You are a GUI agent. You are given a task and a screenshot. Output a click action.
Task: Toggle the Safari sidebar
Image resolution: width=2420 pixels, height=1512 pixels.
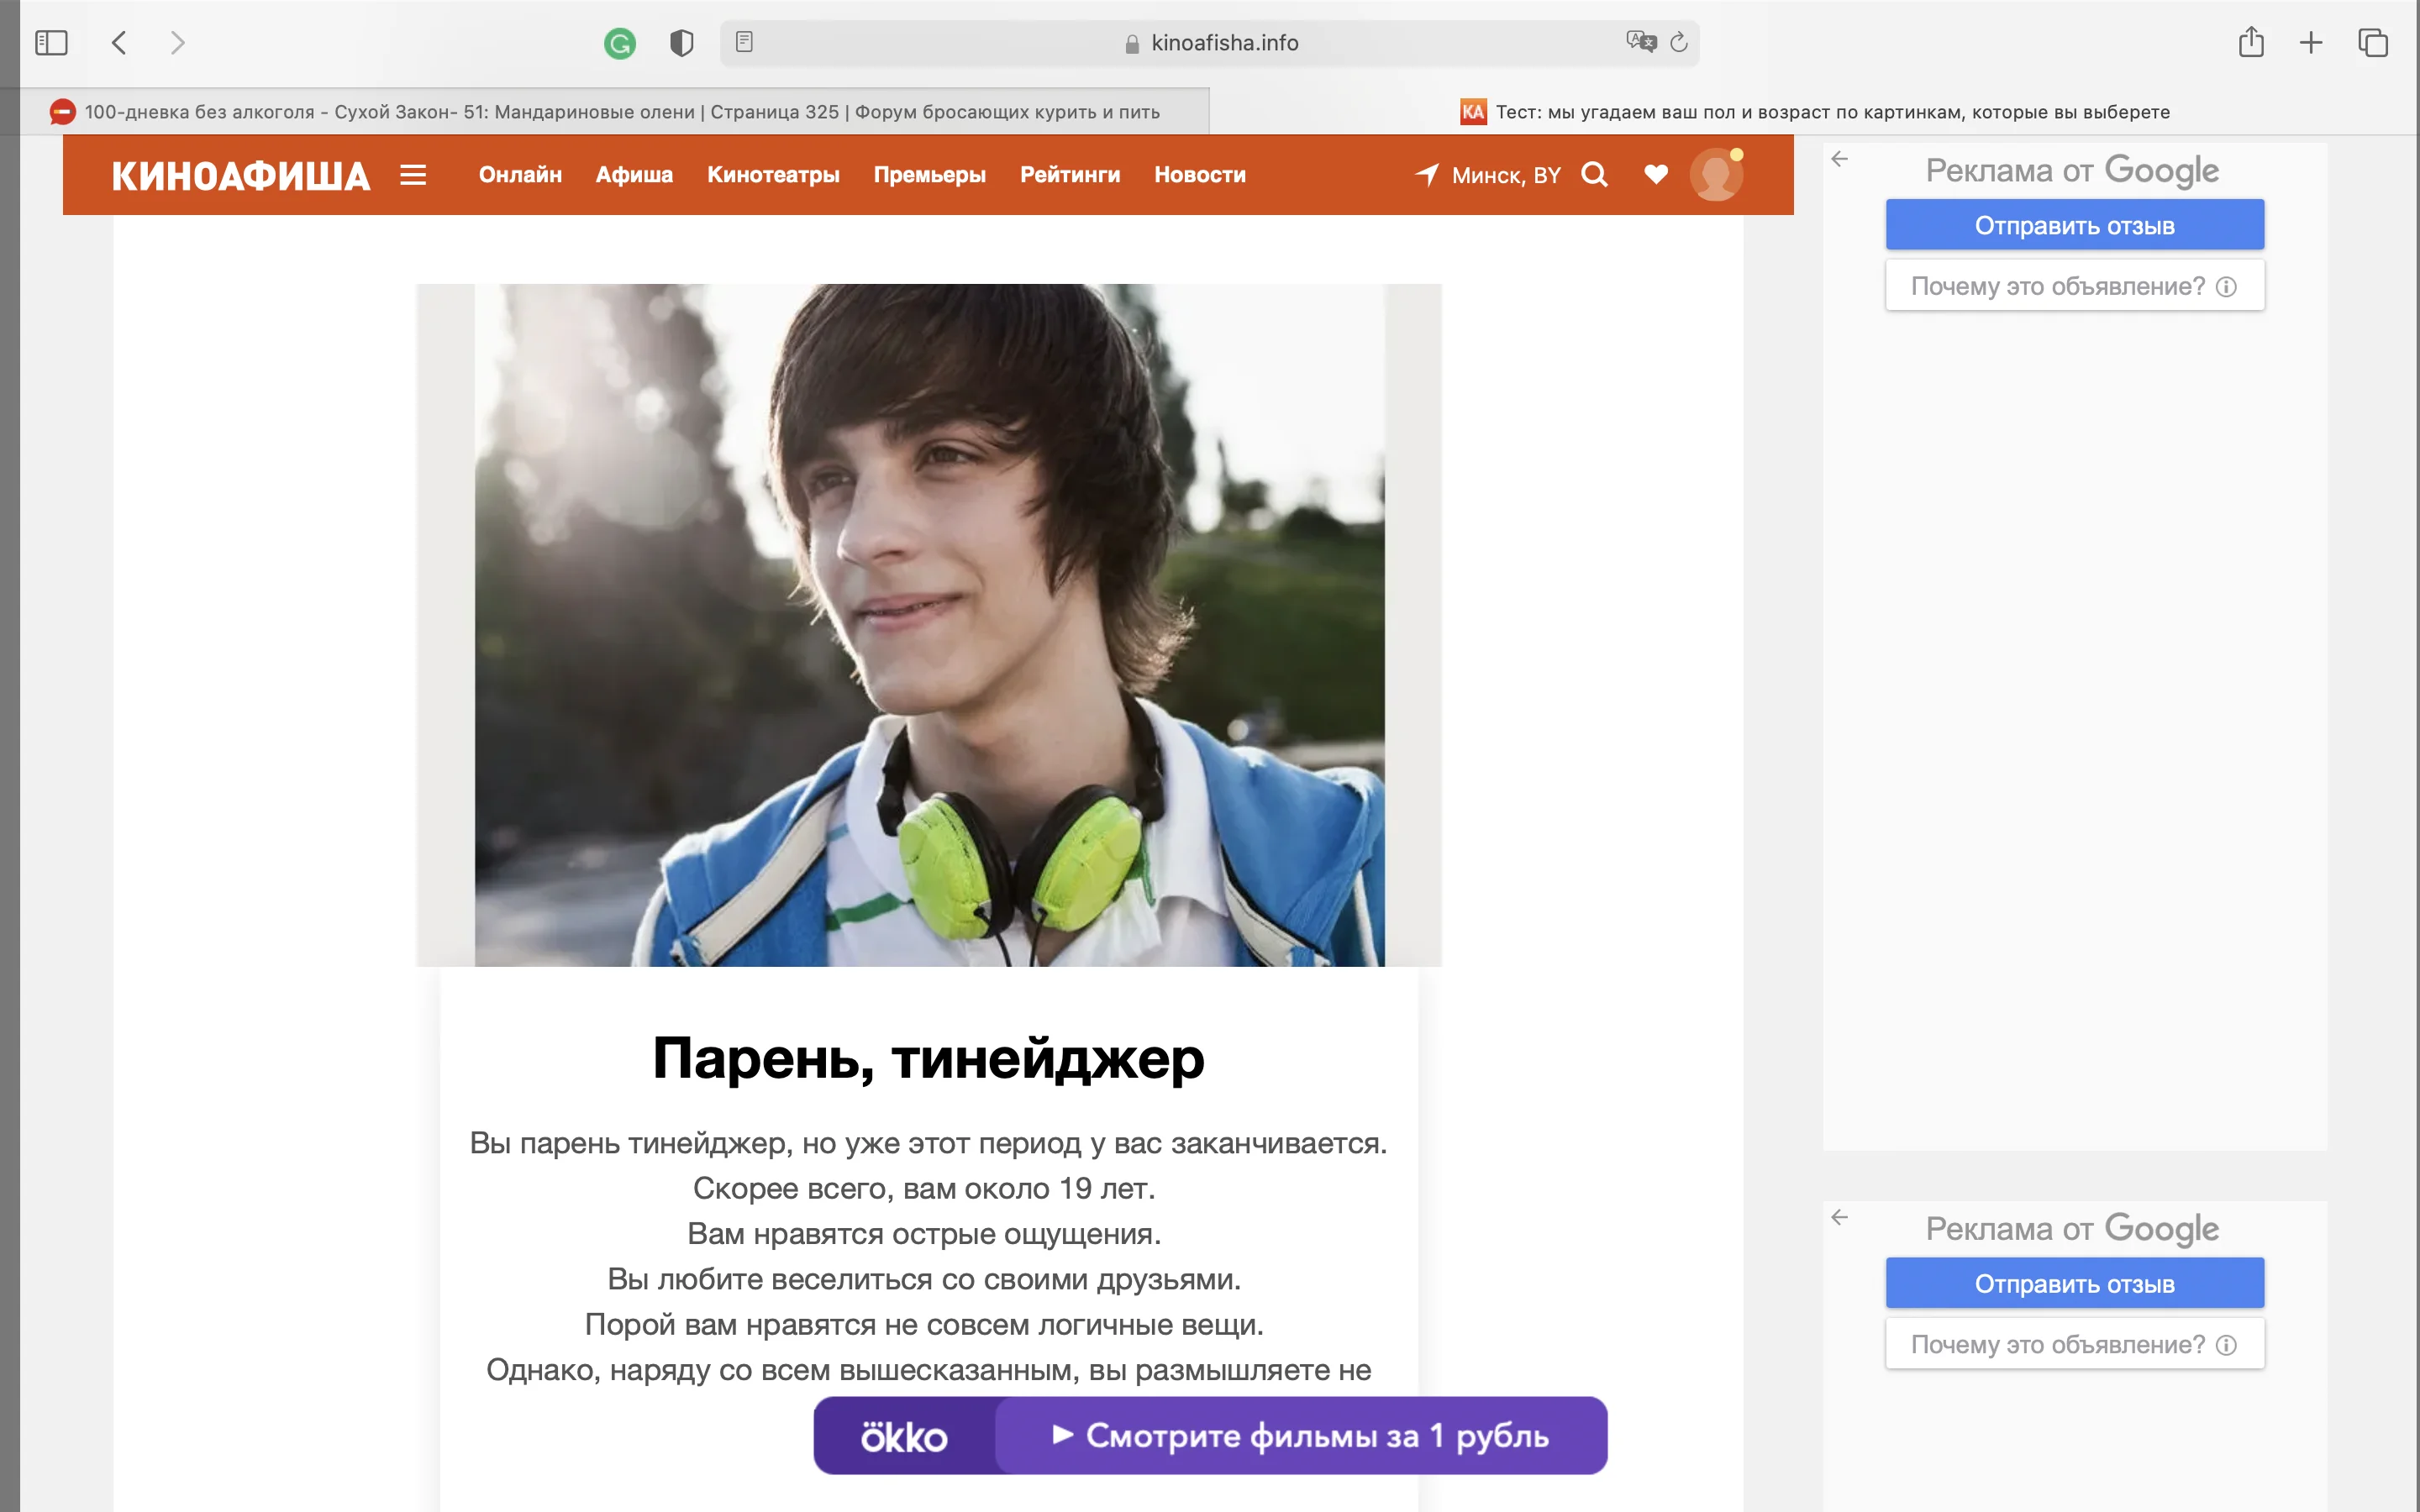coord(51,42)
